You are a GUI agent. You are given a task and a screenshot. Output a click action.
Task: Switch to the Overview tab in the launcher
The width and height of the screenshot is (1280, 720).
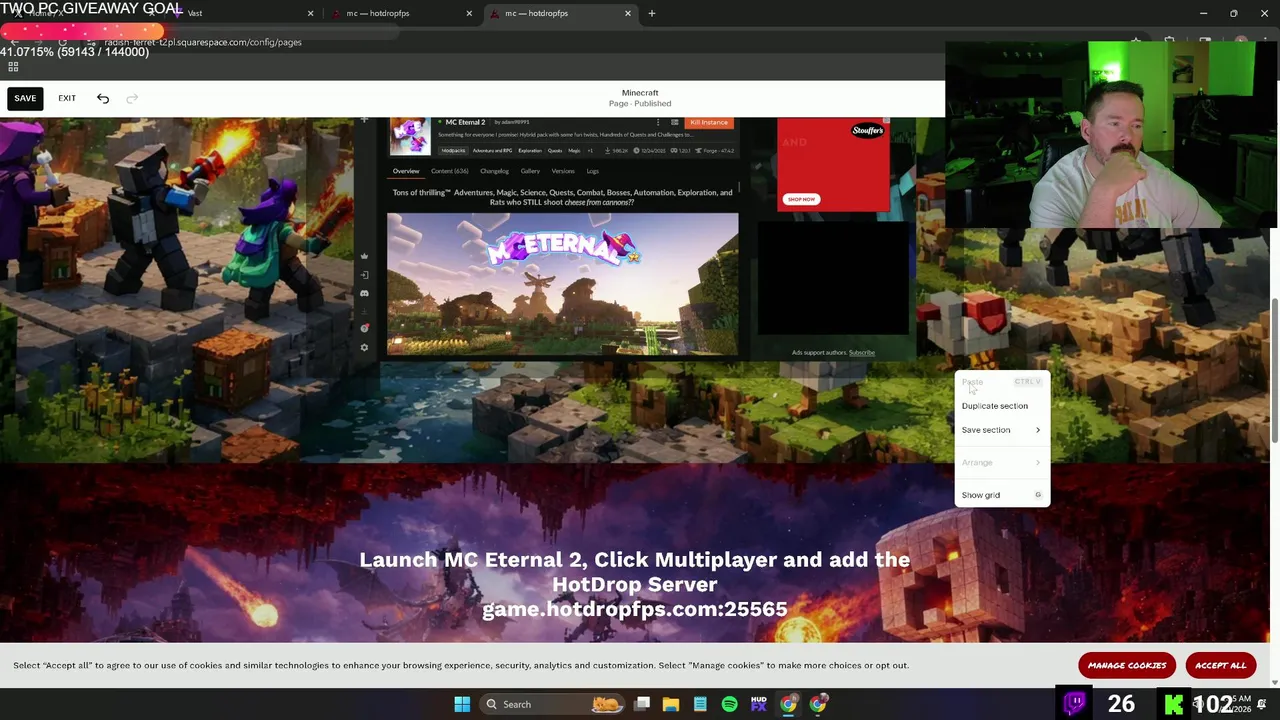pyautogui.click(x=406, y=171)
